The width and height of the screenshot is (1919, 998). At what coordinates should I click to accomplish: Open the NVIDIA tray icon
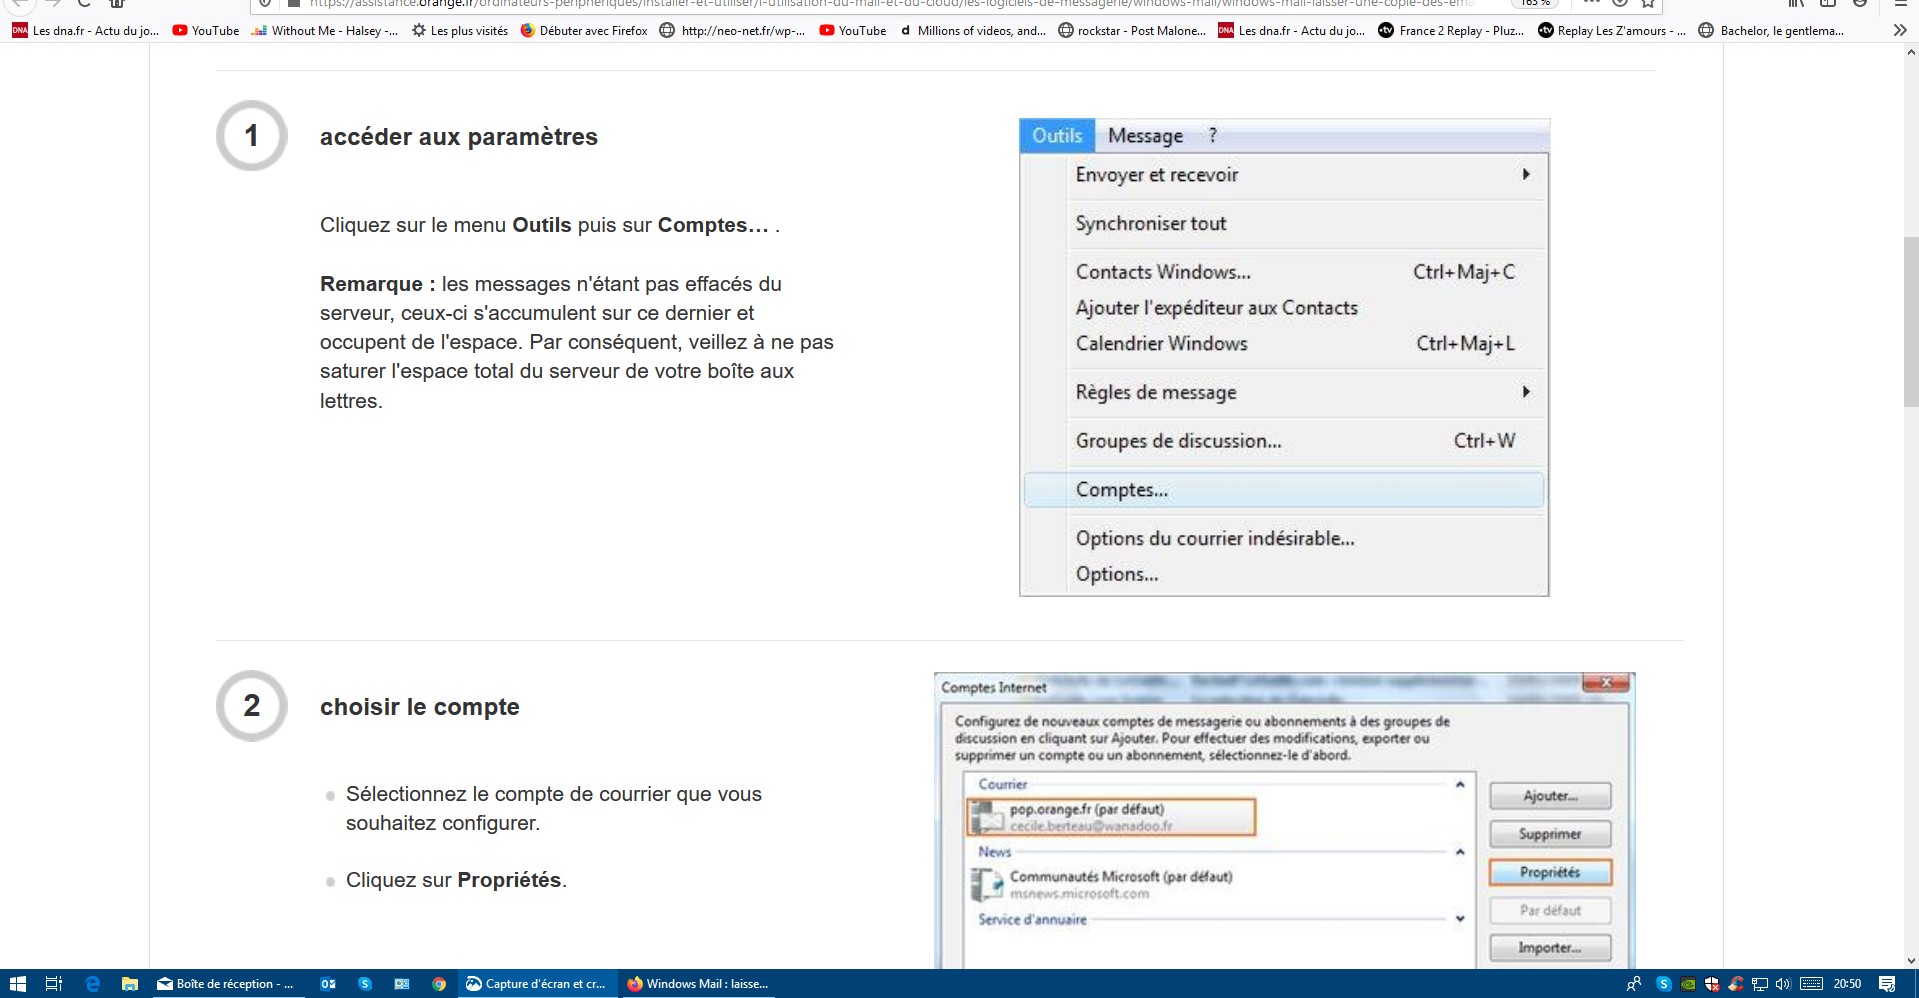point(1688,984)
